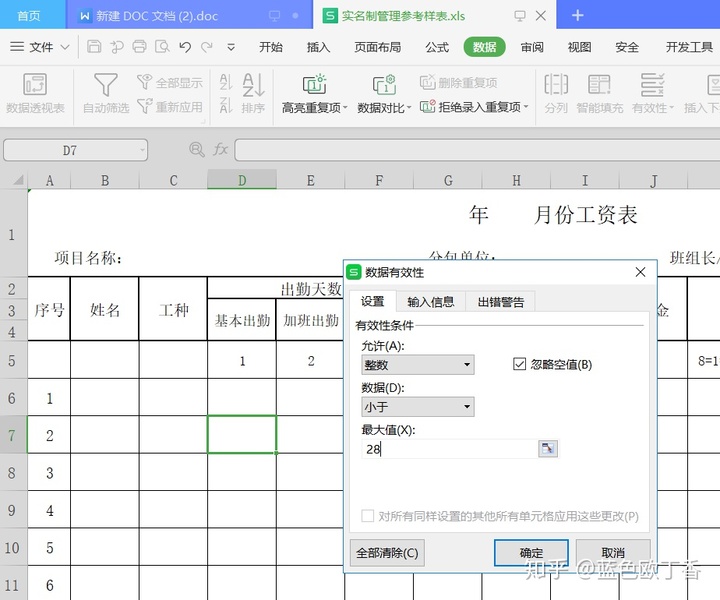Expand the 文件 menu arrow
This screenshot has width=720, height=600.
click(x=65, y=47)
